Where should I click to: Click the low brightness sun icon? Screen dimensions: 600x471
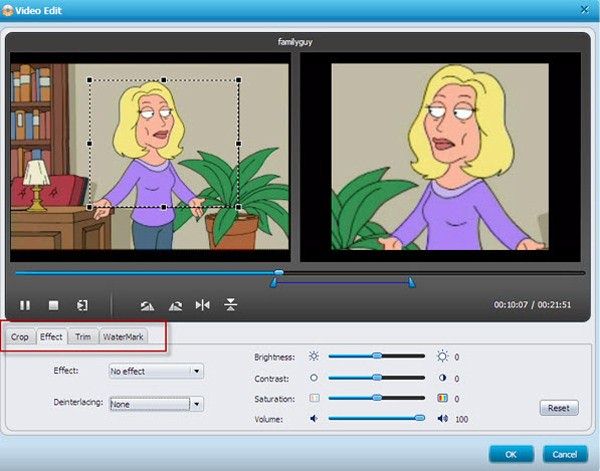coord(314,356)
